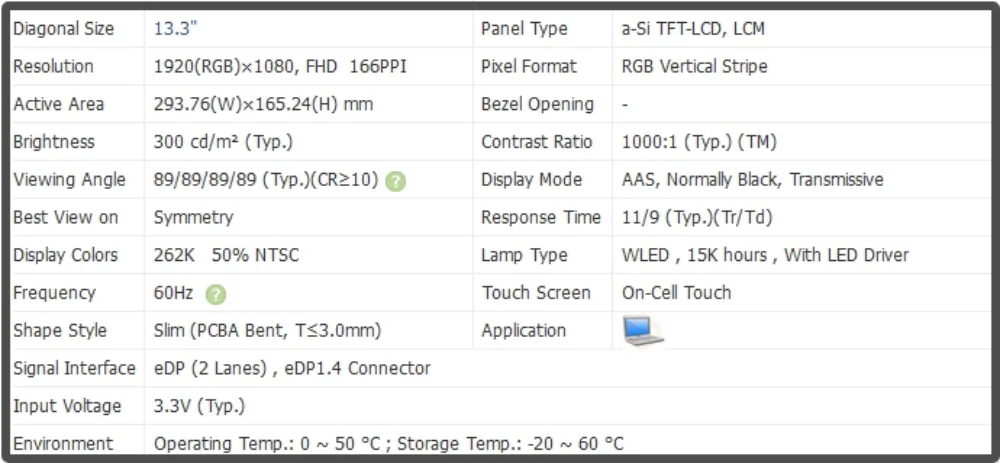Click the Symmetry Best View value

pos(193,217)
